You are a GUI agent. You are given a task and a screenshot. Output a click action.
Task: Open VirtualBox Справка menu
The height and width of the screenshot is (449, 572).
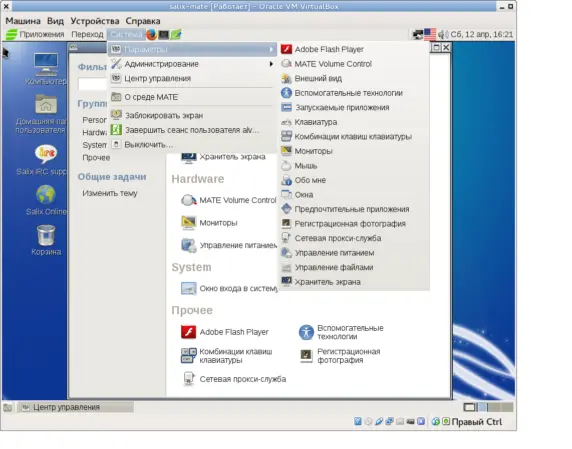(143, 21)
